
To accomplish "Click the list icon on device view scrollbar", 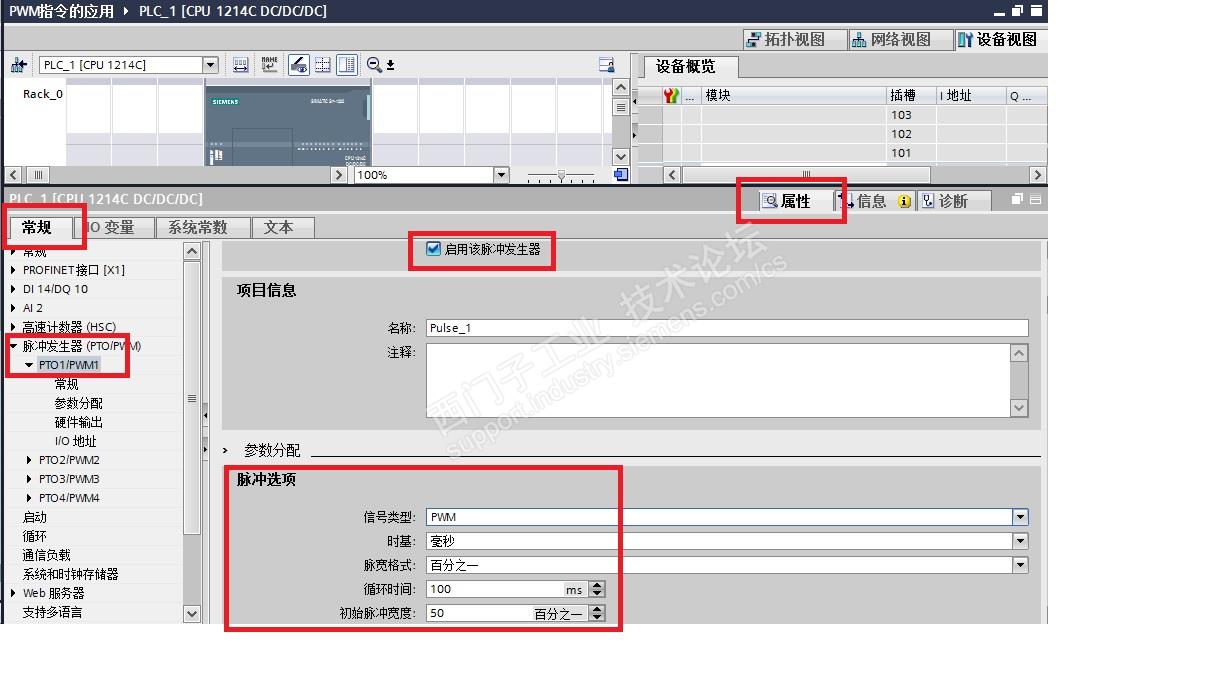I will click(620, 108).
